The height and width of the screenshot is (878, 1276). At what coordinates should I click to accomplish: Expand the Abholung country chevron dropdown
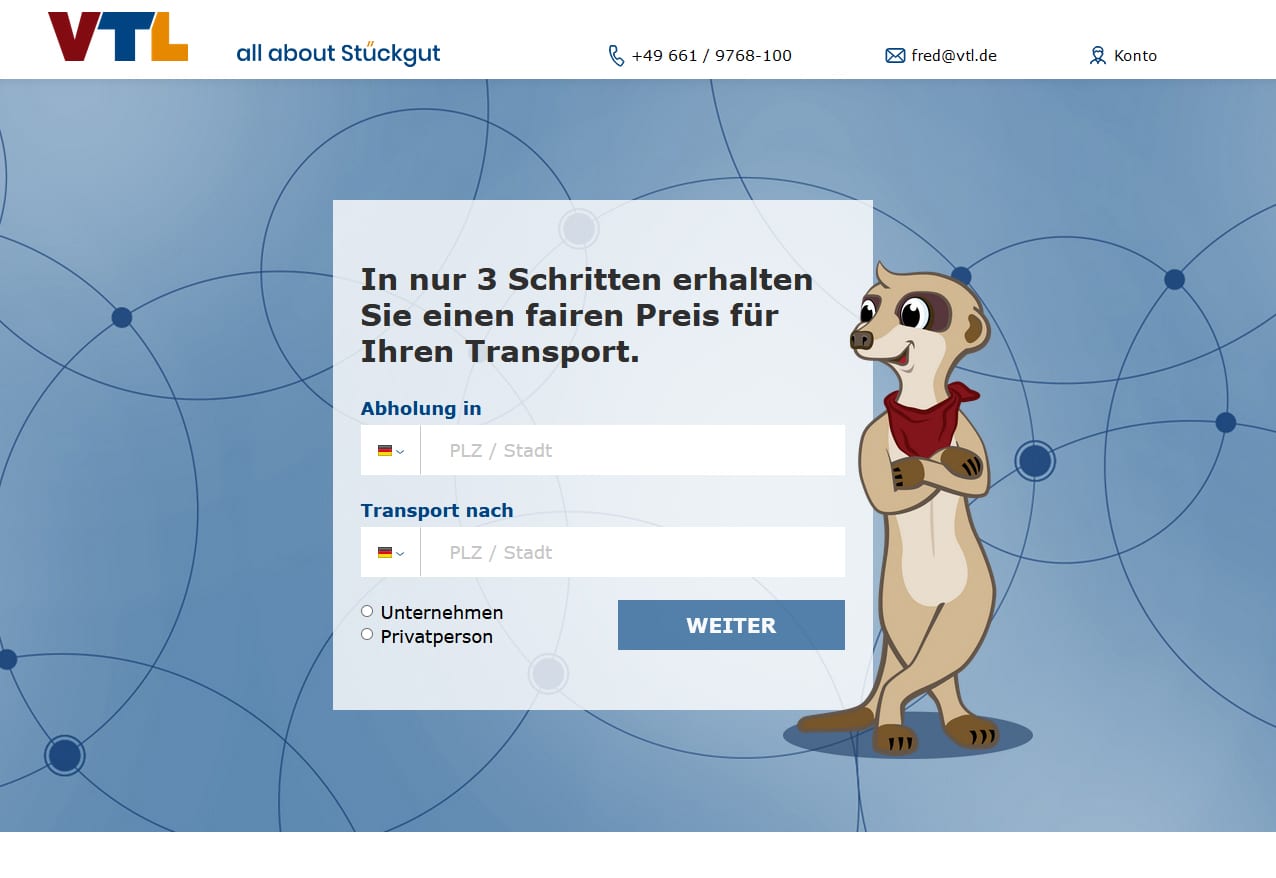coord(400,452)
